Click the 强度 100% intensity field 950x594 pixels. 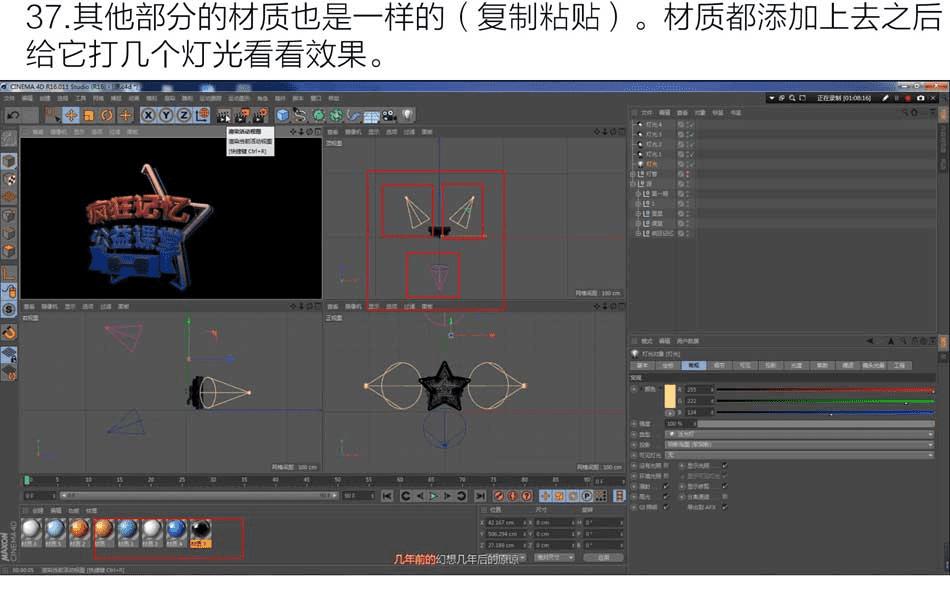[x=680, y=424]
